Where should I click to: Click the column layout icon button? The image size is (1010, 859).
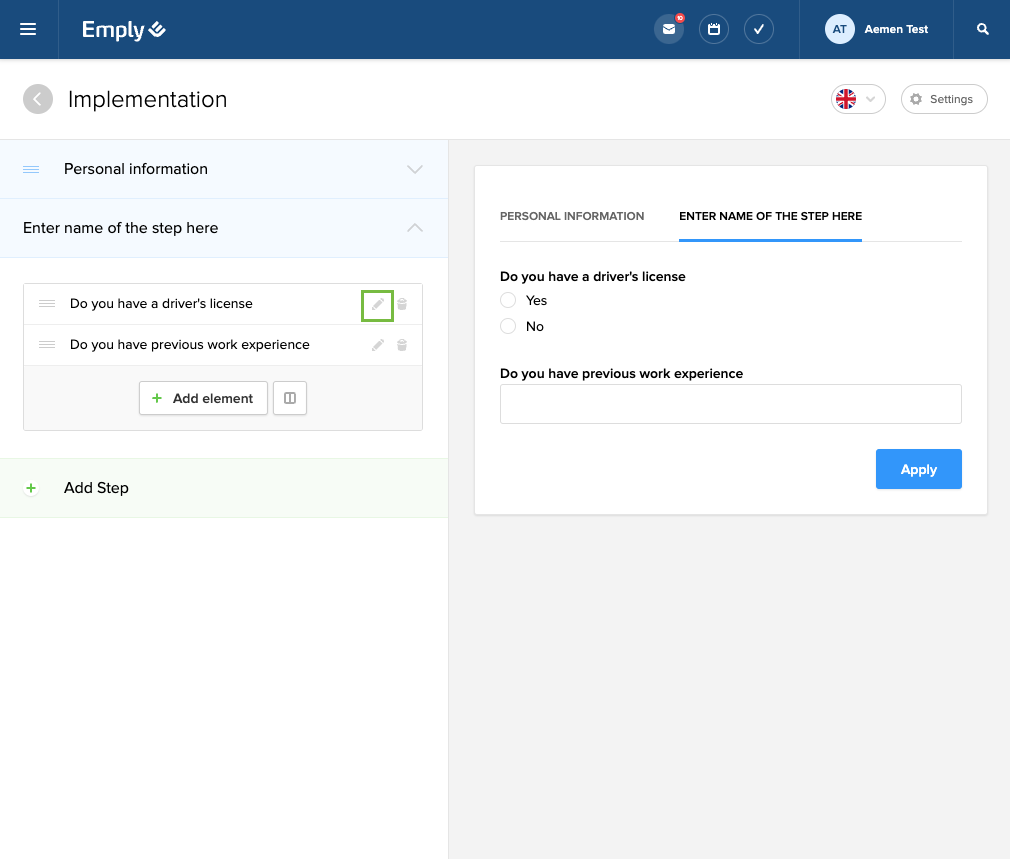290,398
